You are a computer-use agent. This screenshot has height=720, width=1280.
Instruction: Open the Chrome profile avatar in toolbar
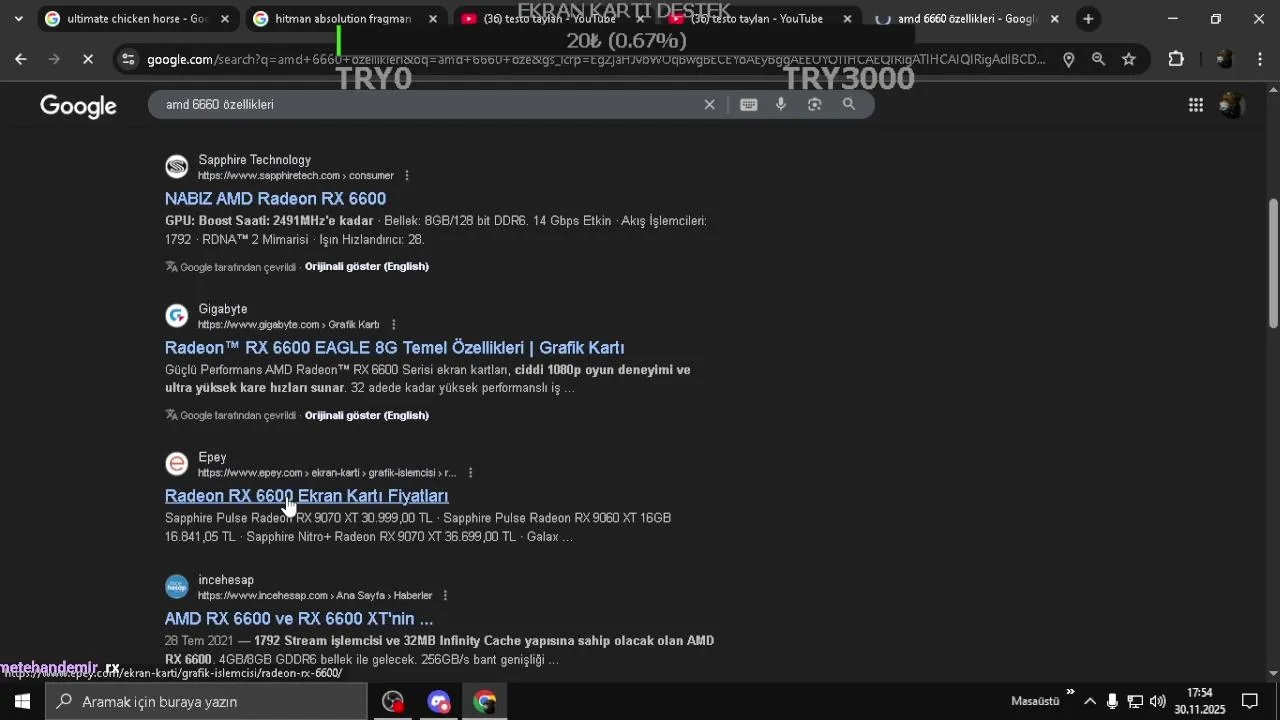tap(1224, 59)
